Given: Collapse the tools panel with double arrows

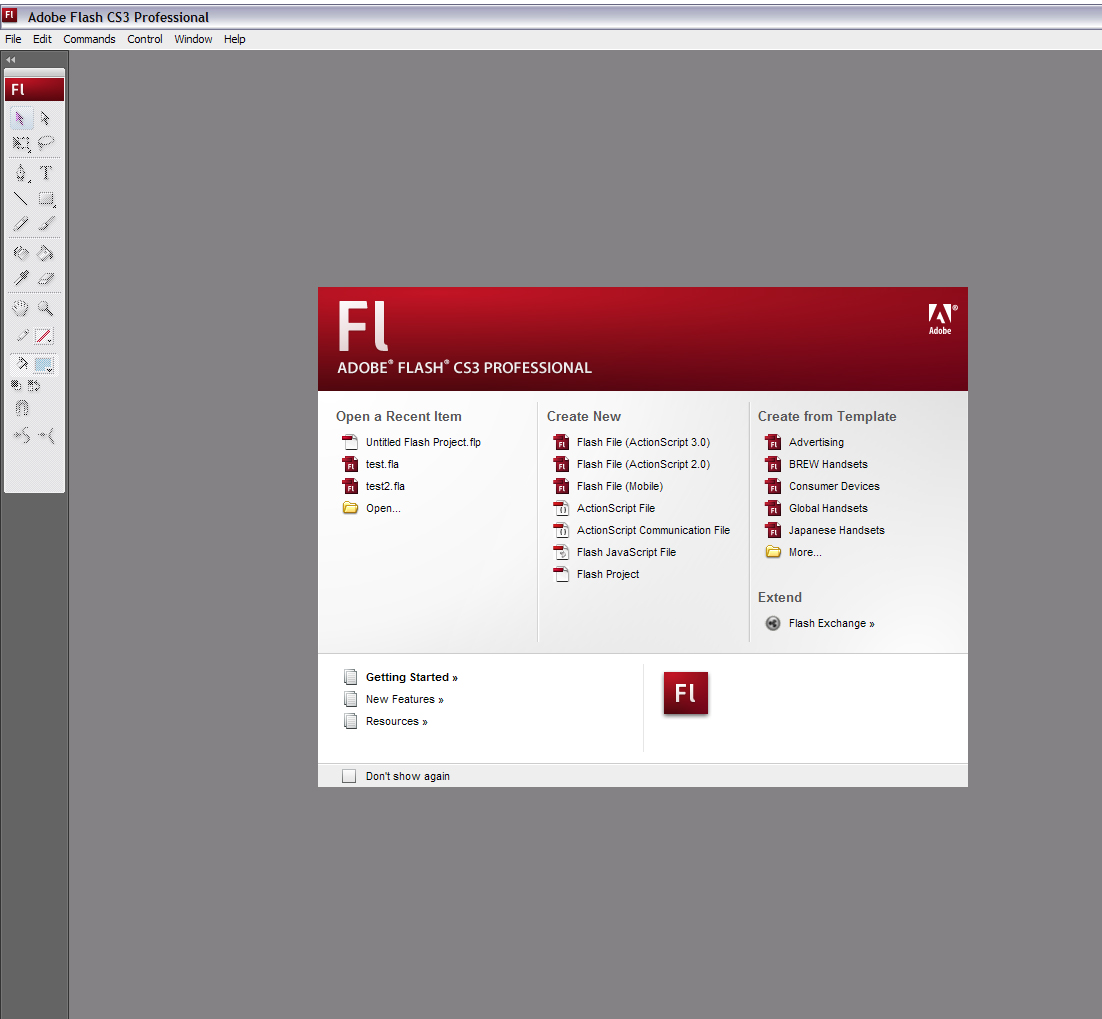Looking at the screenshot, I should click(11, 60).
